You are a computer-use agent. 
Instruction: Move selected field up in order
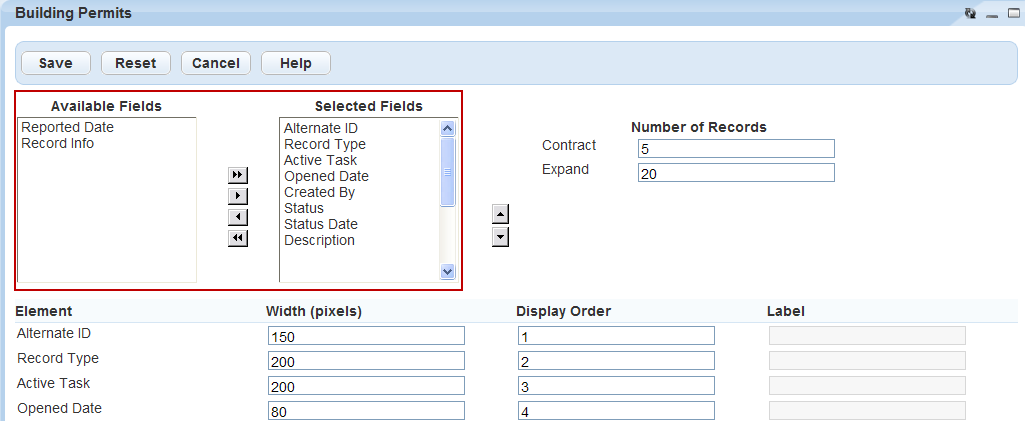point(501,214)
